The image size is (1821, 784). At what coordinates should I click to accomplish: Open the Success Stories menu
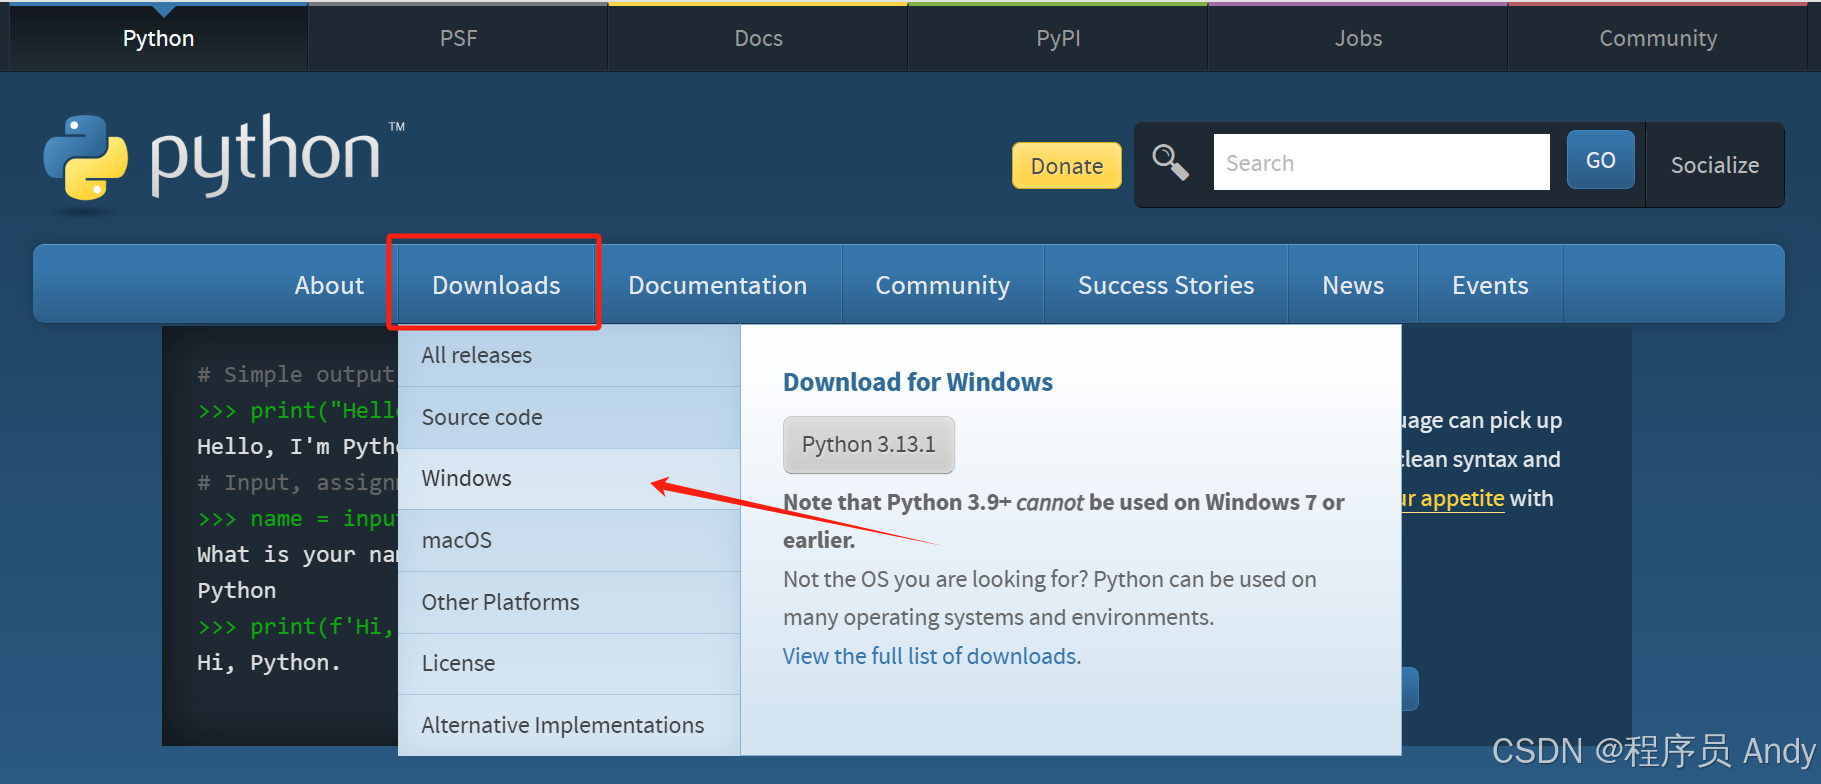[x=1166, y=285]
